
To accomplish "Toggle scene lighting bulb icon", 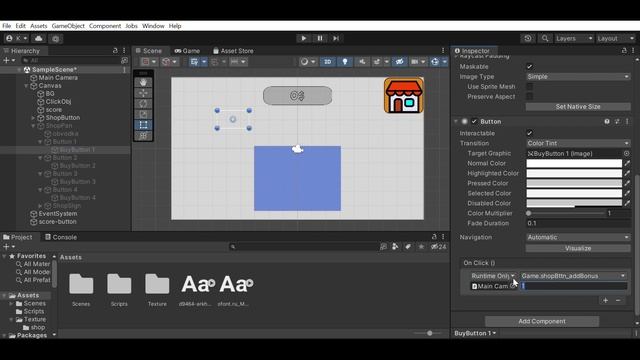I will 345,62.
